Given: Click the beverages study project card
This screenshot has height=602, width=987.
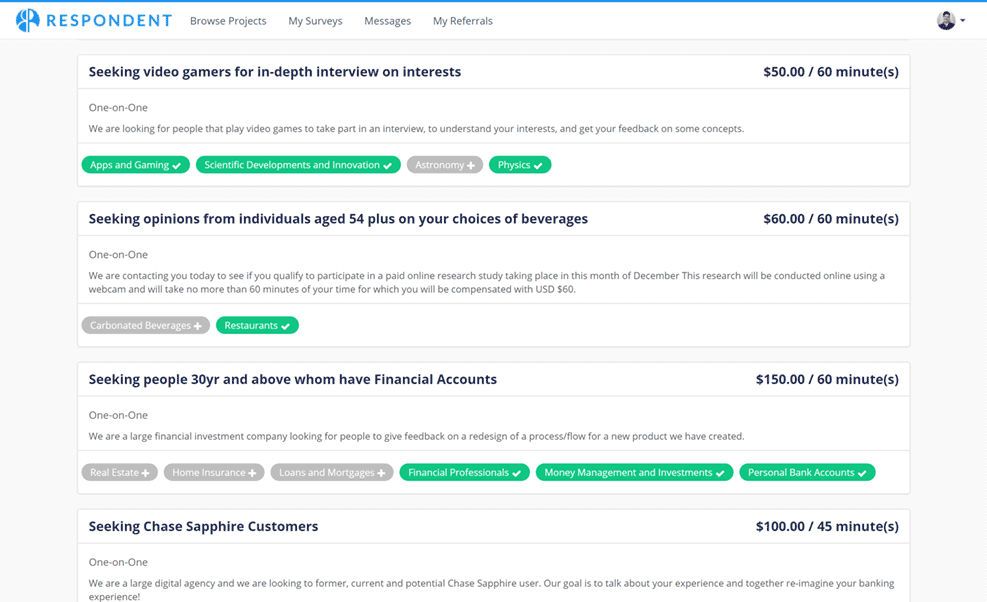Looking at the screenshot, I should [x=335, y=218].
